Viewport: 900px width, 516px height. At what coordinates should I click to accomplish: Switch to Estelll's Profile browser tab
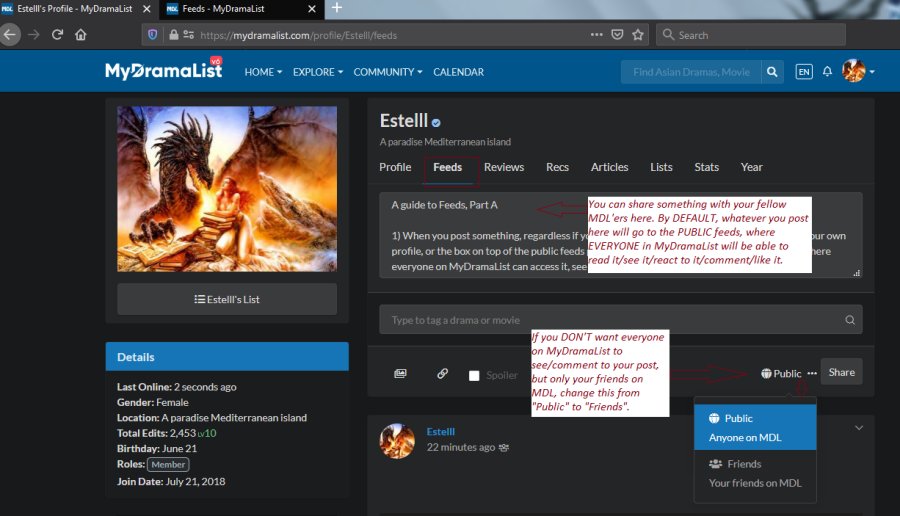75,9
